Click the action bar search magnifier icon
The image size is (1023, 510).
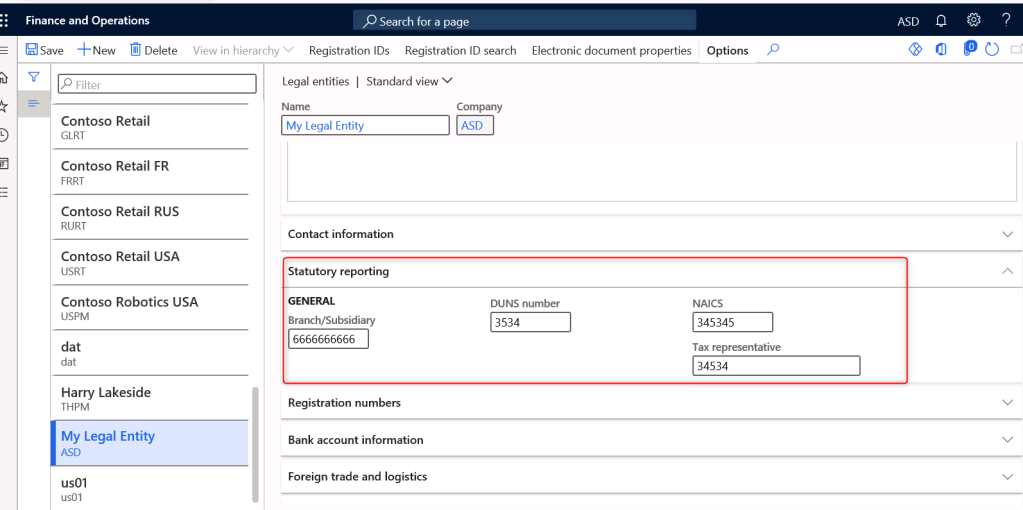[773, 50]
